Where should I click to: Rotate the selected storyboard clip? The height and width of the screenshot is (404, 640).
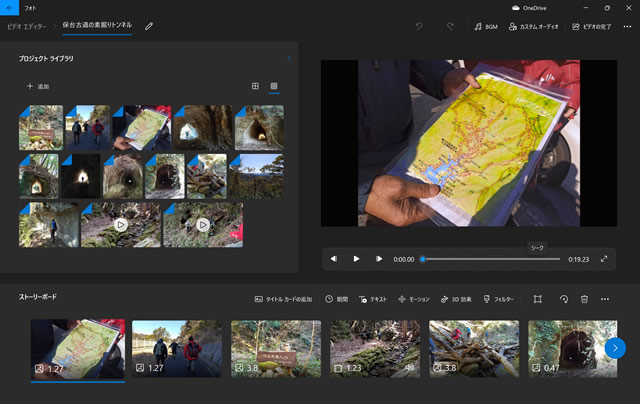pos(563,299)
